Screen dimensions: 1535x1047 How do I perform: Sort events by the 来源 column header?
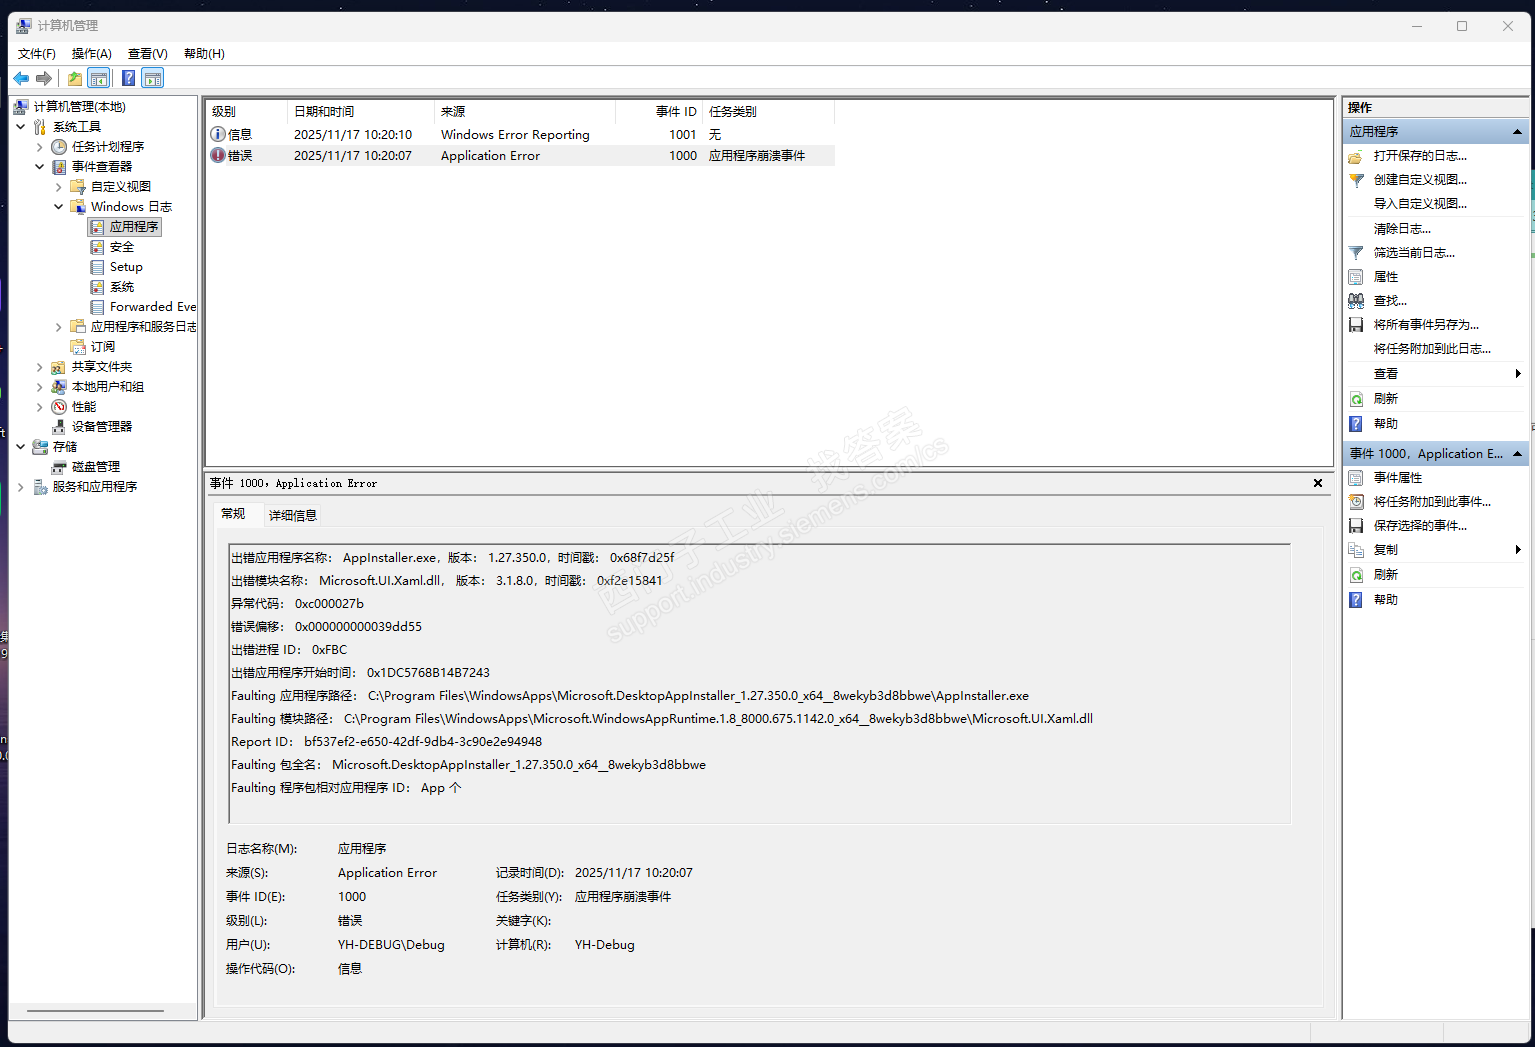point(524,112)
